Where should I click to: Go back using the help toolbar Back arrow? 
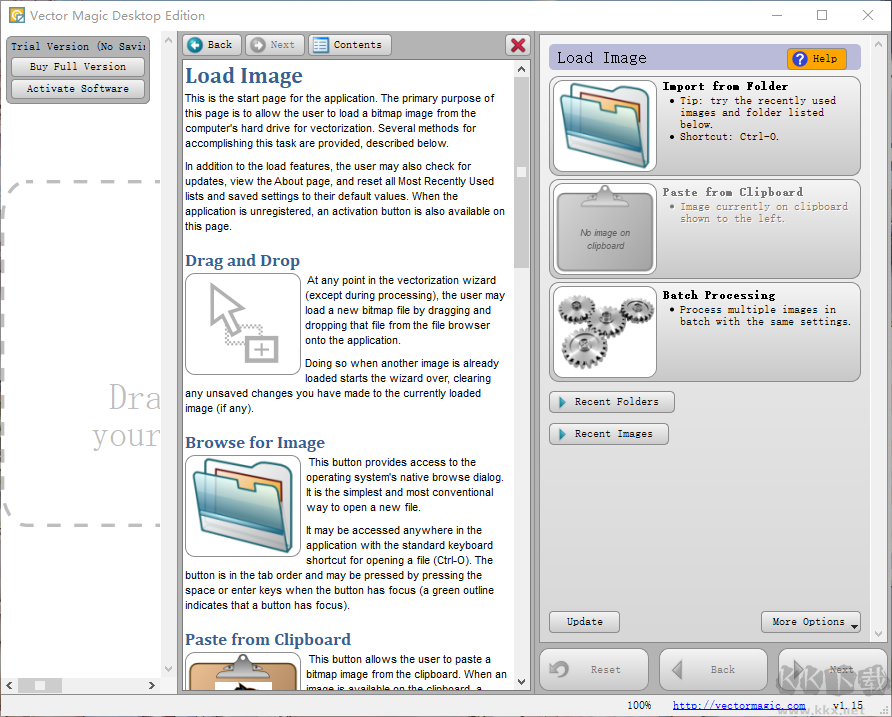[212, 45]
